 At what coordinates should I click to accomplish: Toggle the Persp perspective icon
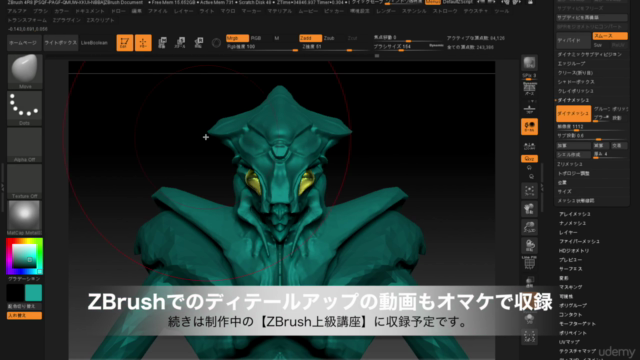click(529, 89)
